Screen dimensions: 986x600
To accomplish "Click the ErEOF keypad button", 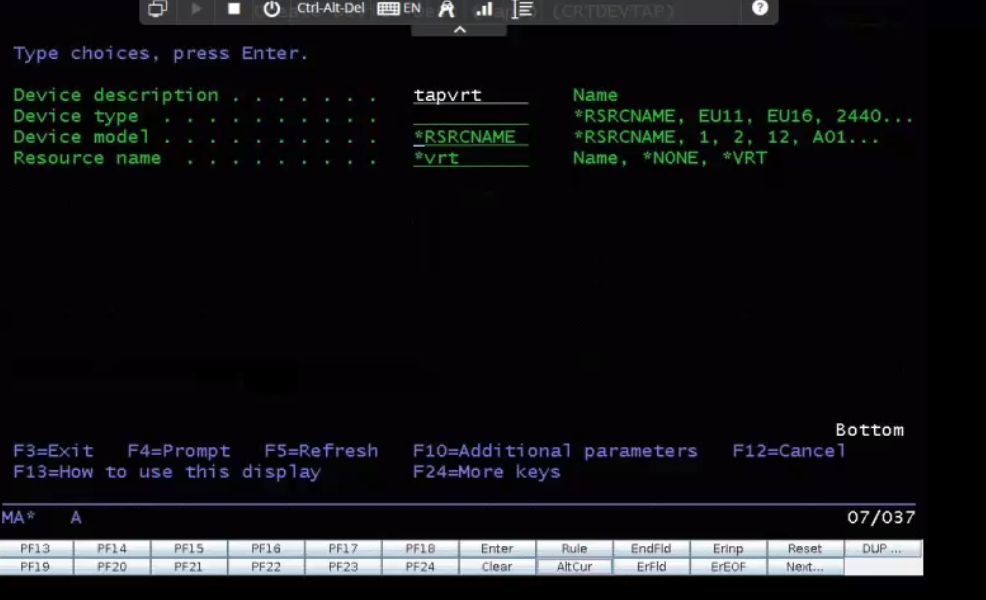I will pyautogui.click(x=728, y=567).
